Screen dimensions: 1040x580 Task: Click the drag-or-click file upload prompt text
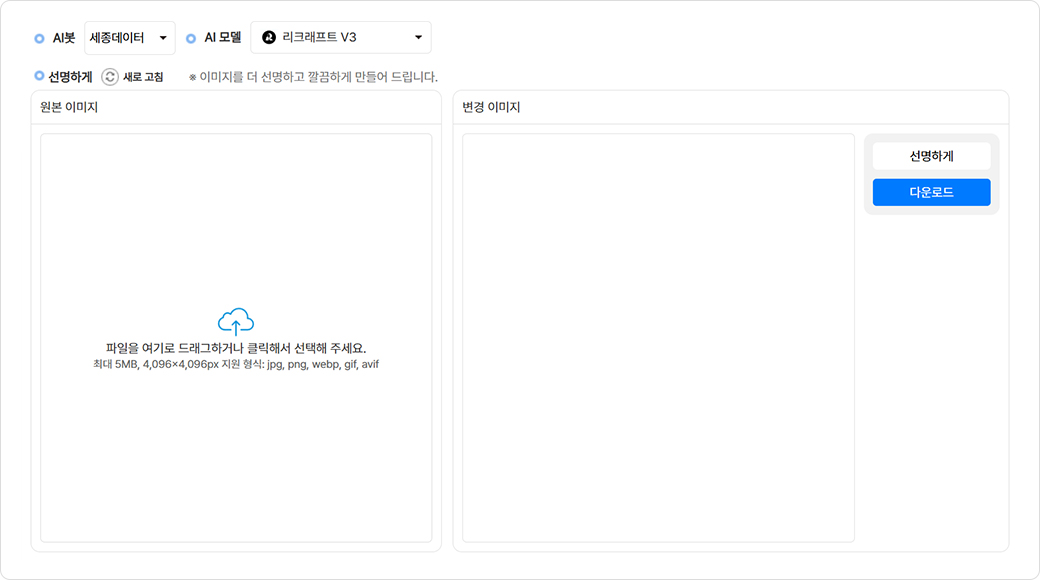[236, 348]
